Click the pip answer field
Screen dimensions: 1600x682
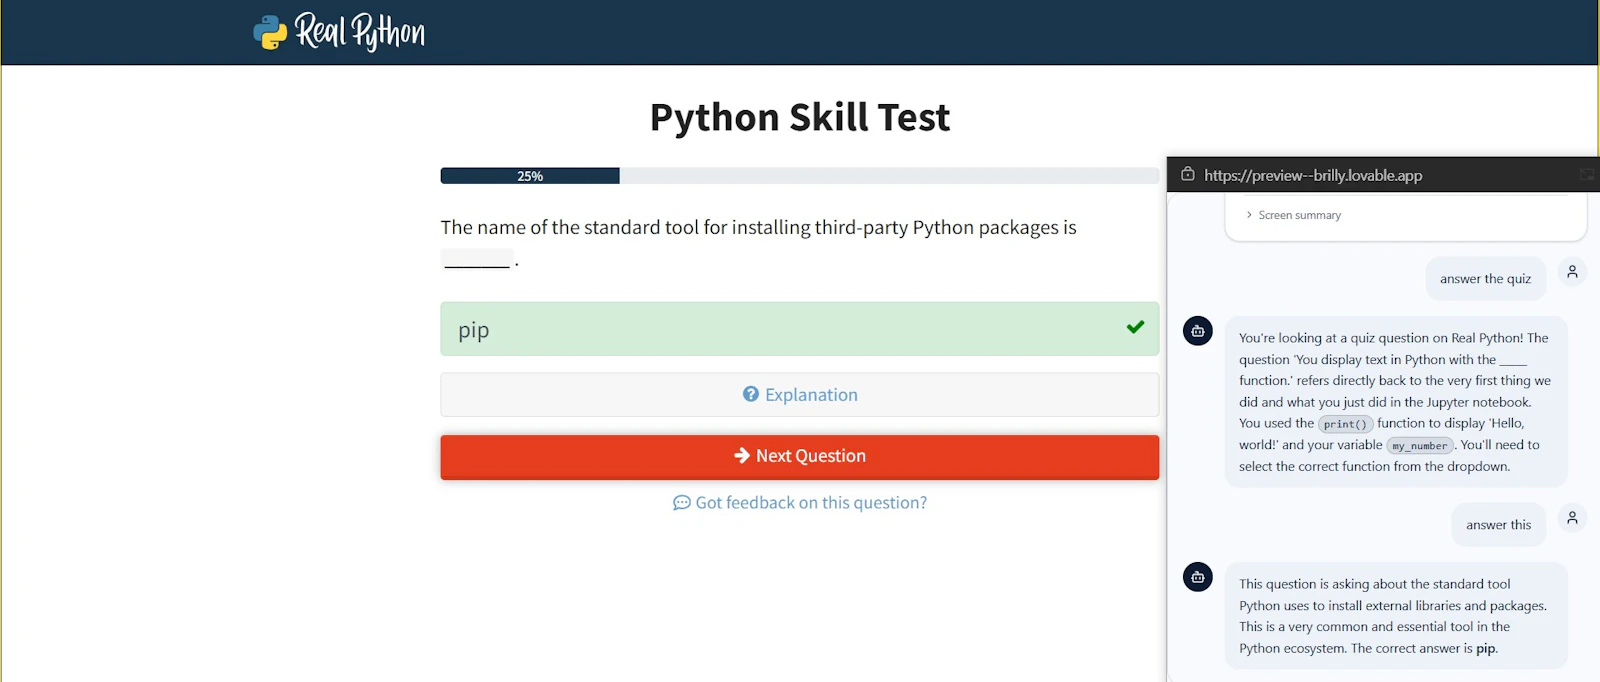800,329
